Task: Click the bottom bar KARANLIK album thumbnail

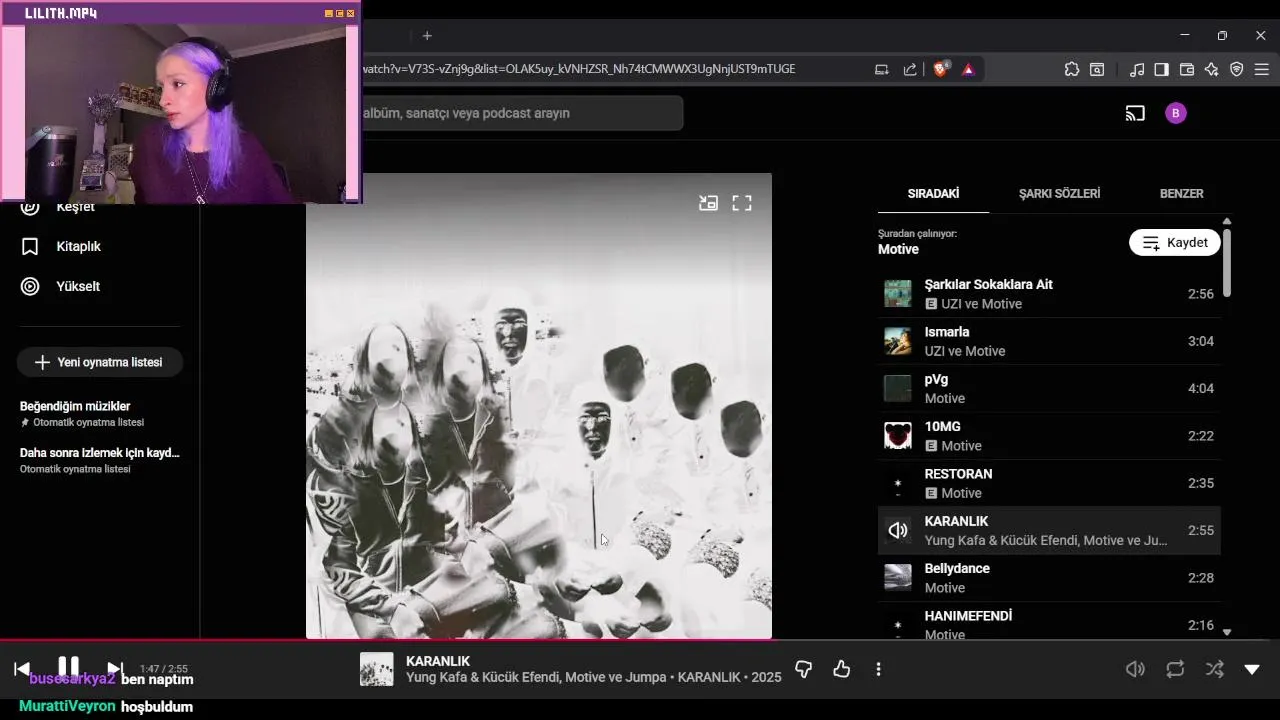Action: click(x=377, y=669)
